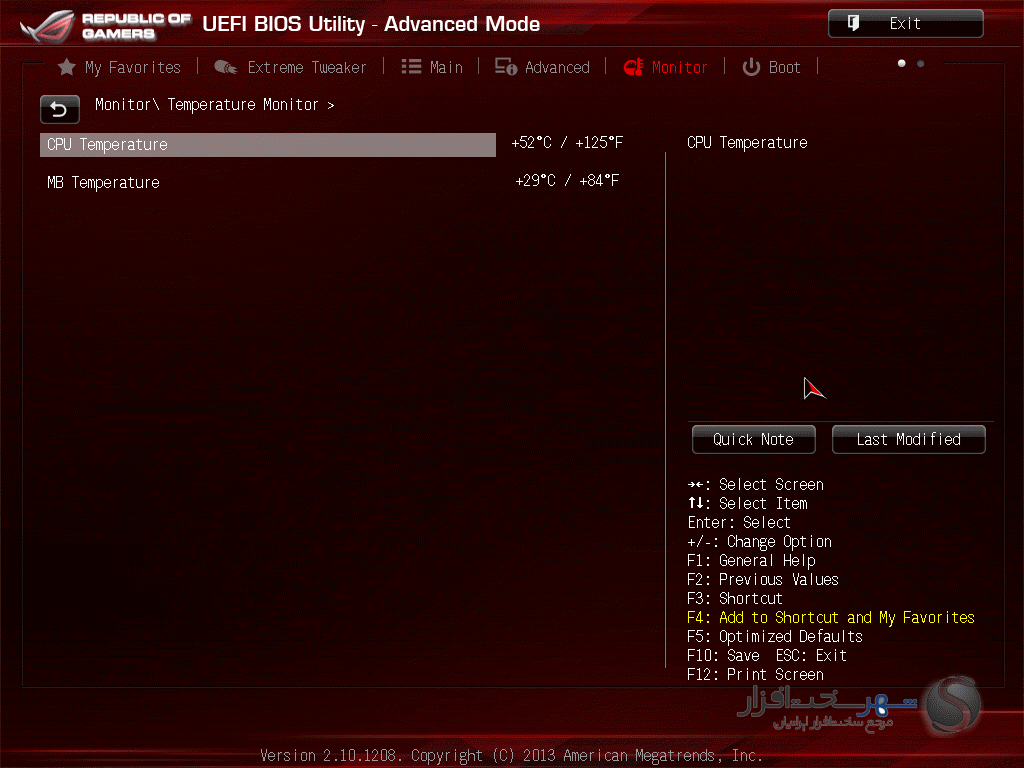Click F3: Shortcut hint text
Image resolution: width=1024 pixels, height=768 pixels.
[735, 599]
